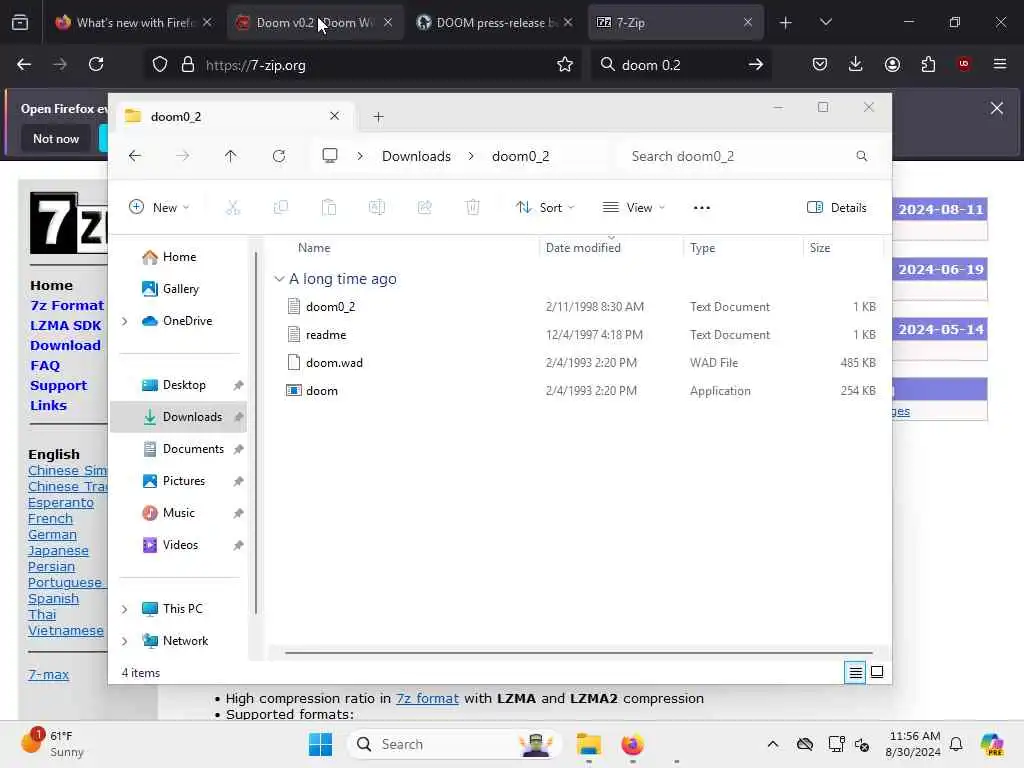This screenshot has height=768, width=1024.
Task: Go up one folder level in Explorer
Action: [231, 156]
